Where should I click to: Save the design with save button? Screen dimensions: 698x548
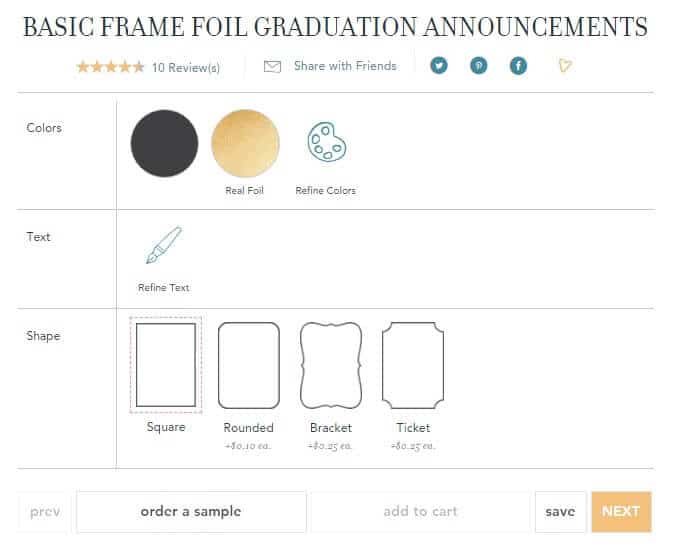(x=560, y=511)
